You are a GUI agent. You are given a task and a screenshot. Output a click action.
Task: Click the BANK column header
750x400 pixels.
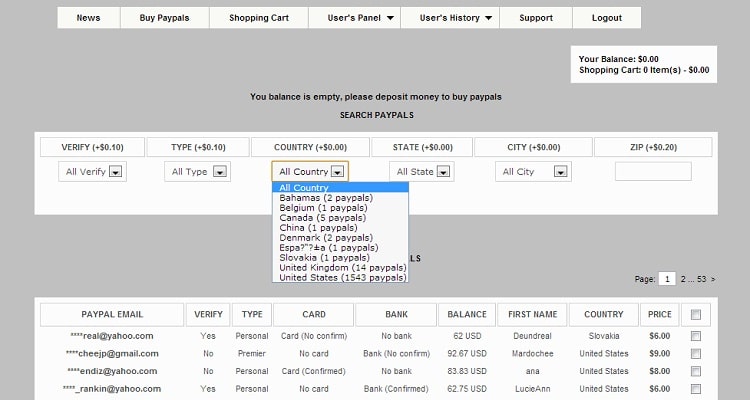coord(397,314)
